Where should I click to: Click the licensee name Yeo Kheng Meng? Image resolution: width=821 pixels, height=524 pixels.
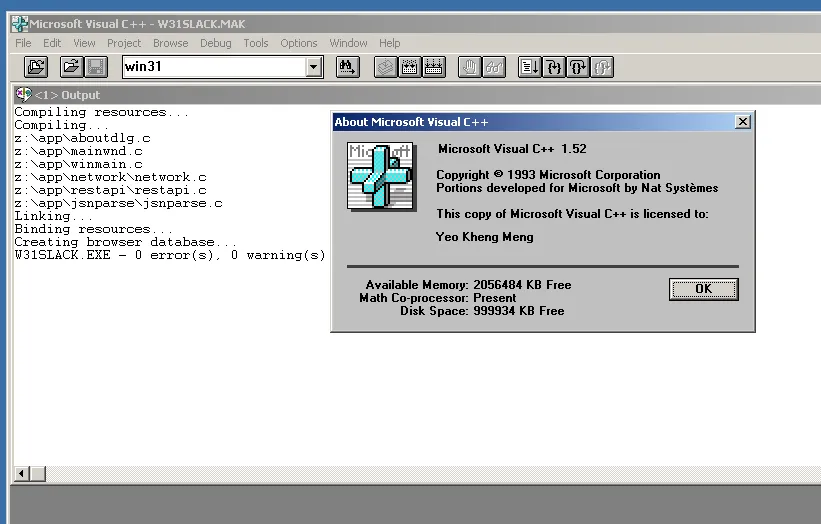(x=484, y=237)
